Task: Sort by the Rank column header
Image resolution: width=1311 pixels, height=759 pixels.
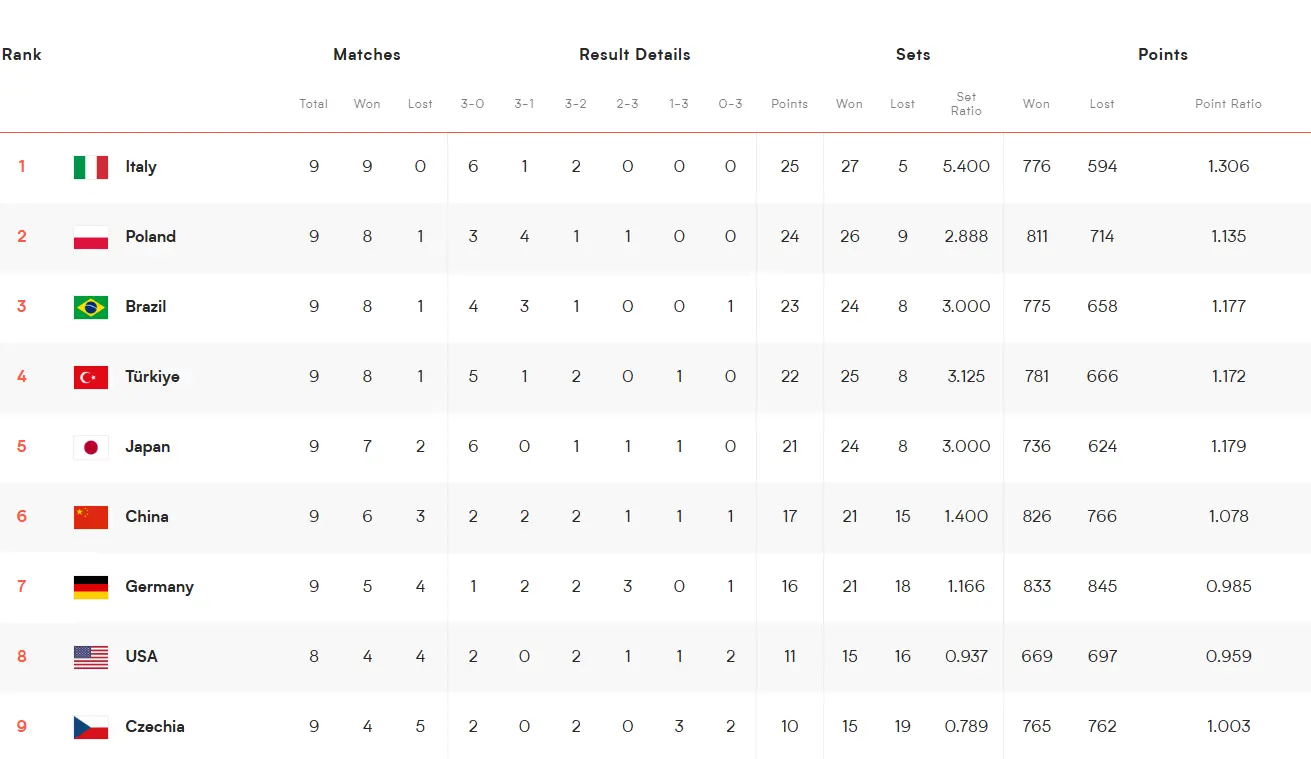Action: (21, 55)
